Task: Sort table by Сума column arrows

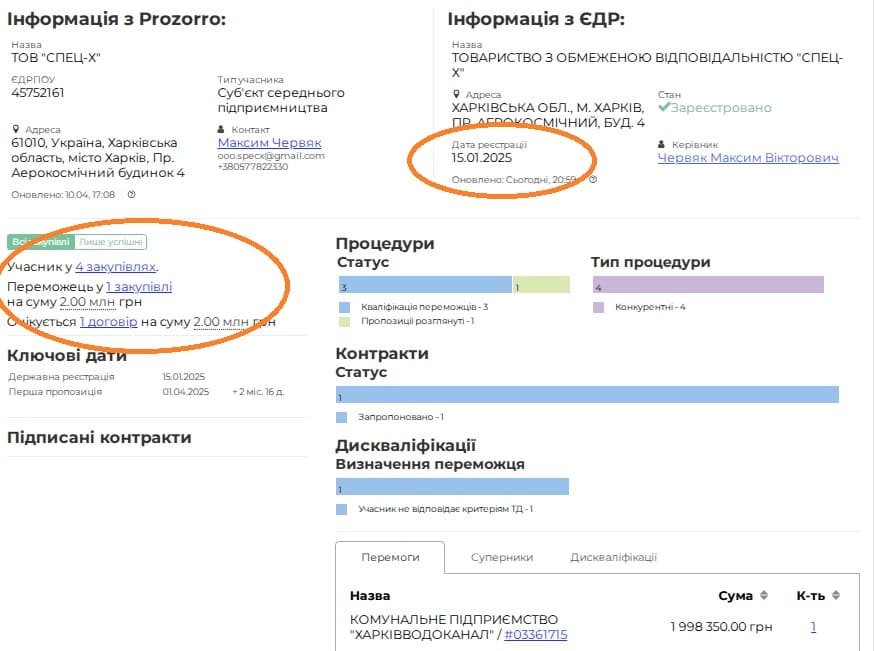Action: point(764,596)
